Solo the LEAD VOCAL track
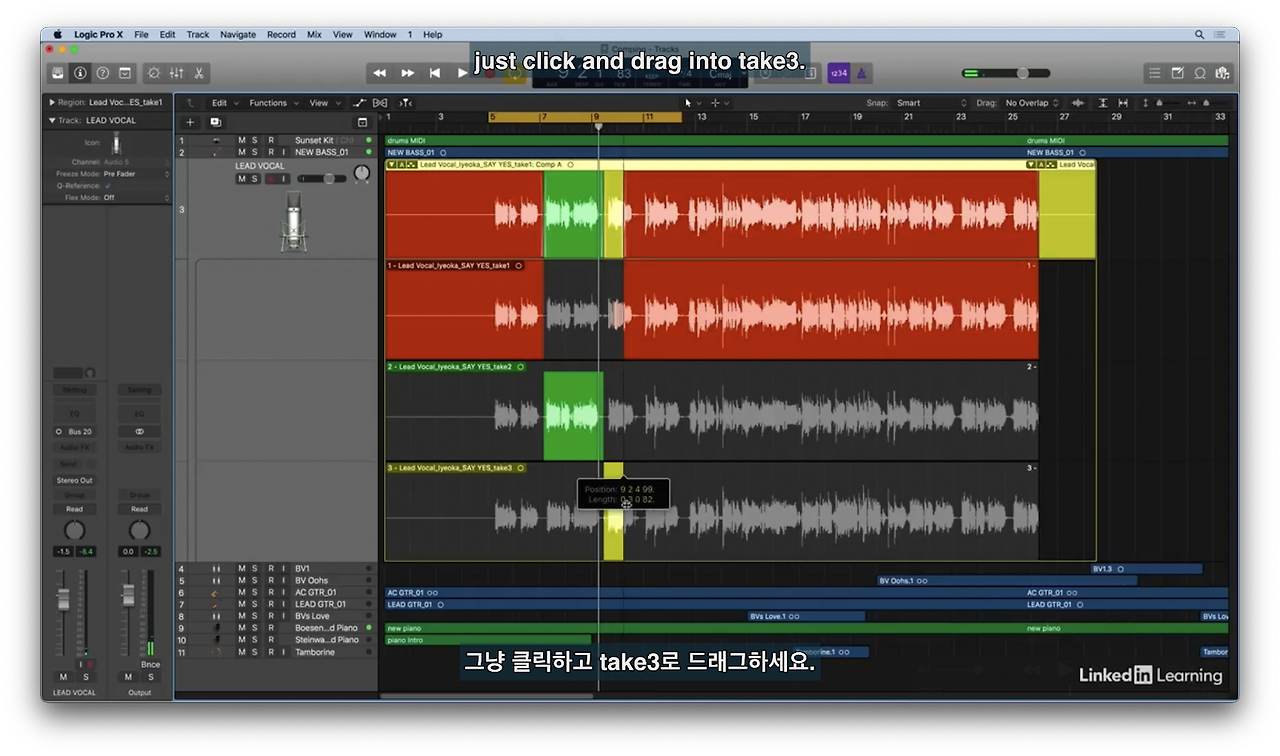1280x756 pixels. pyautogui.click(x=254, y=179)
